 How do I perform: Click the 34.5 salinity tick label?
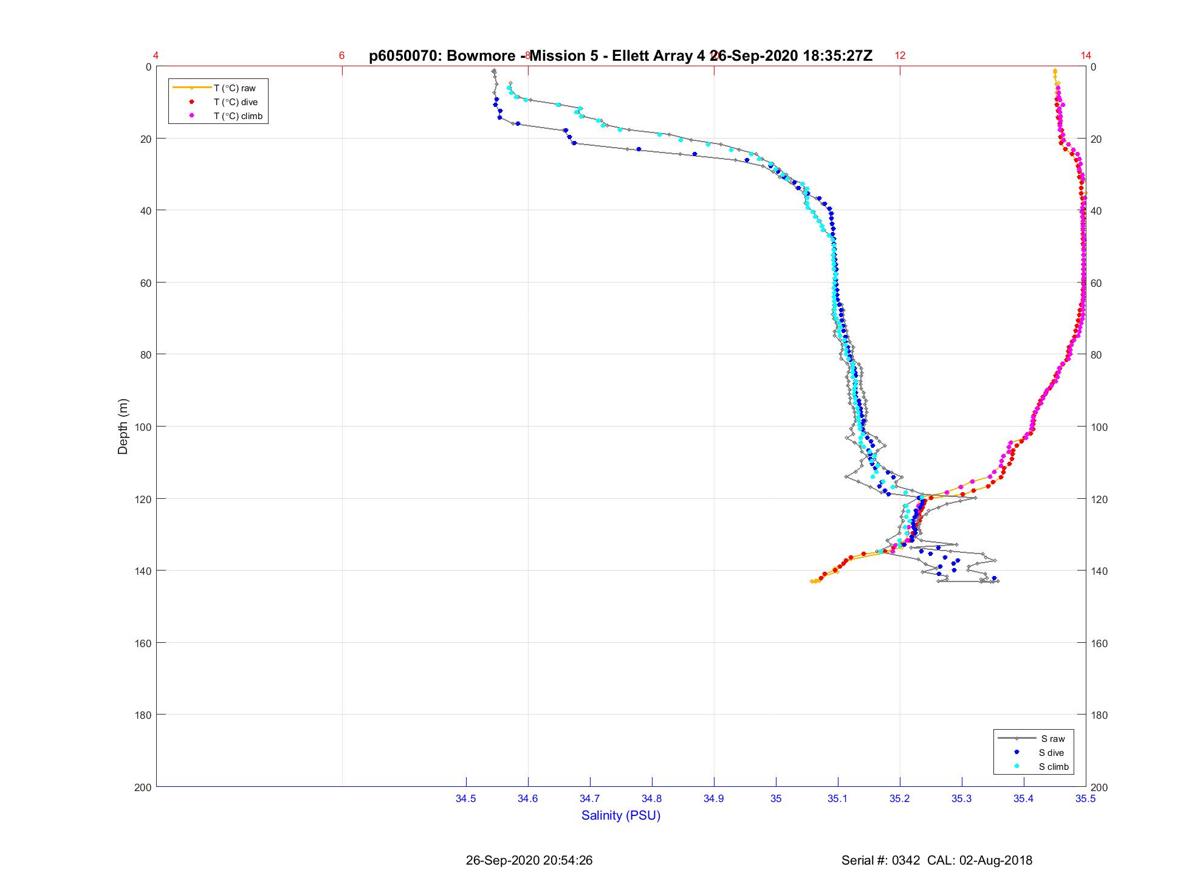466,799
